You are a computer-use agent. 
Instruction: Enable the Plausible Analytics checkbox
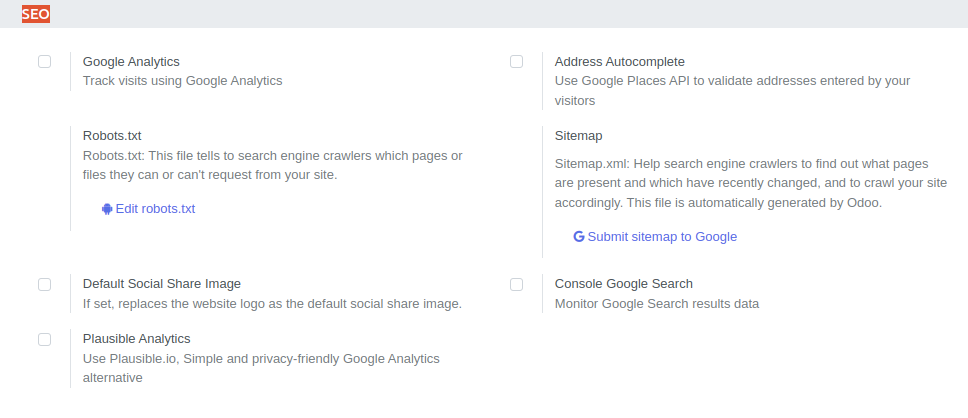coord(44,339)
